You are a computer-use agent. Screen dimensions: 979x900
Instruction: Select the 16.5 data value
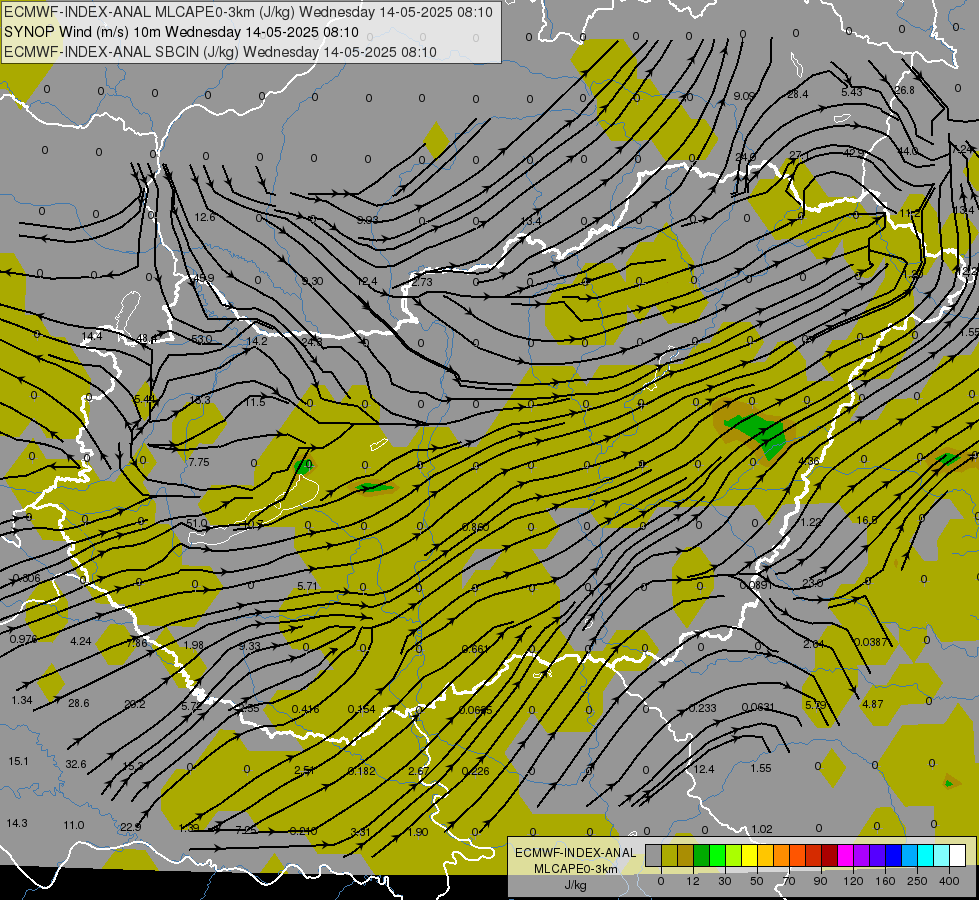[x=867, y=520]
